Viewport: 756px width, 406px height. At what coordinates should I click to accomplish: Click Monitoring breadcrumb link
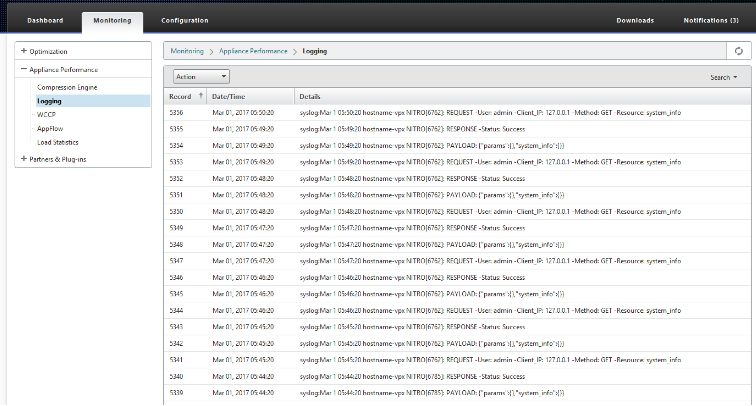click(187, 51)
